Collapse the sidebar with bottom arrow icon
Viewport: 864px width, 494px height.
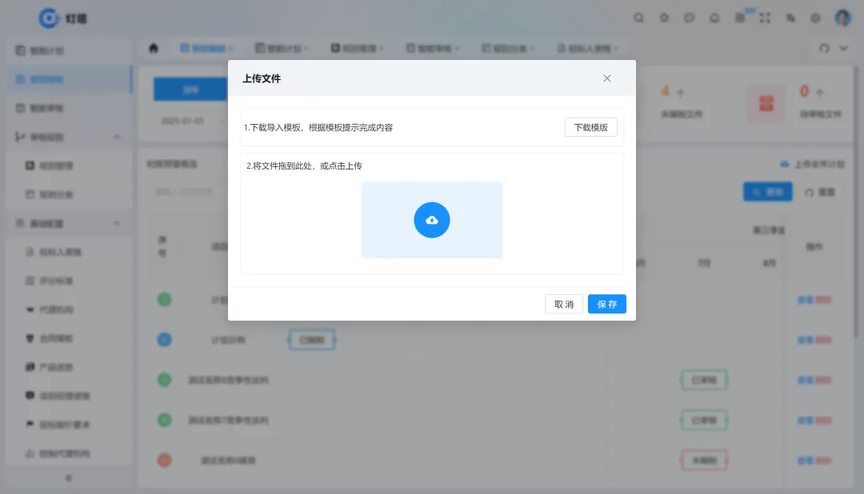(x=69, y=478)
